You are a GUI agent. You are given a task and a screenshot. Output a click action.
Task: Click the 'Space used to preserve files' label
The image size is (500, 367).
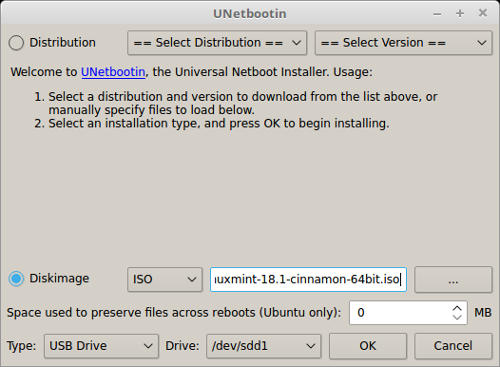pos(174,313)
